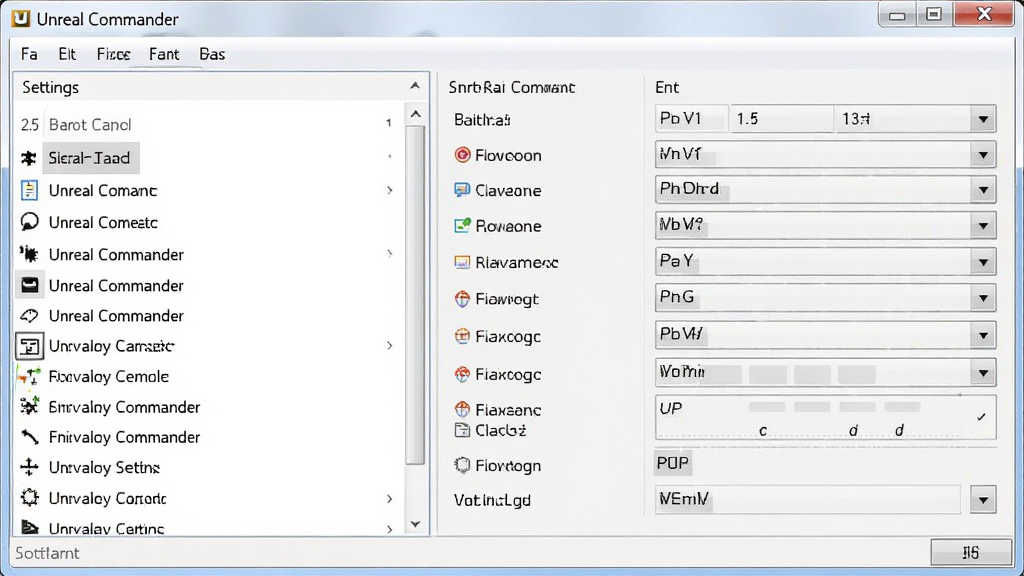This screenshot has width=1024, height=576.
Task: Open the Fant menu
Action: pos(164,54)
